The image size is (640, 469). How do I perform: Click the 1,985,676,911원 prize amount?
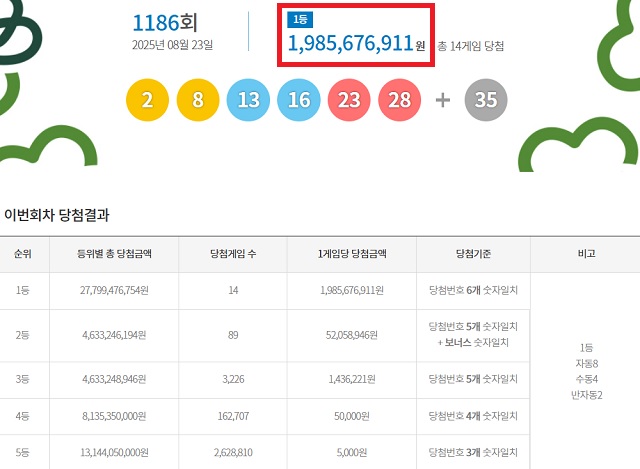click(x=349, y=43)
